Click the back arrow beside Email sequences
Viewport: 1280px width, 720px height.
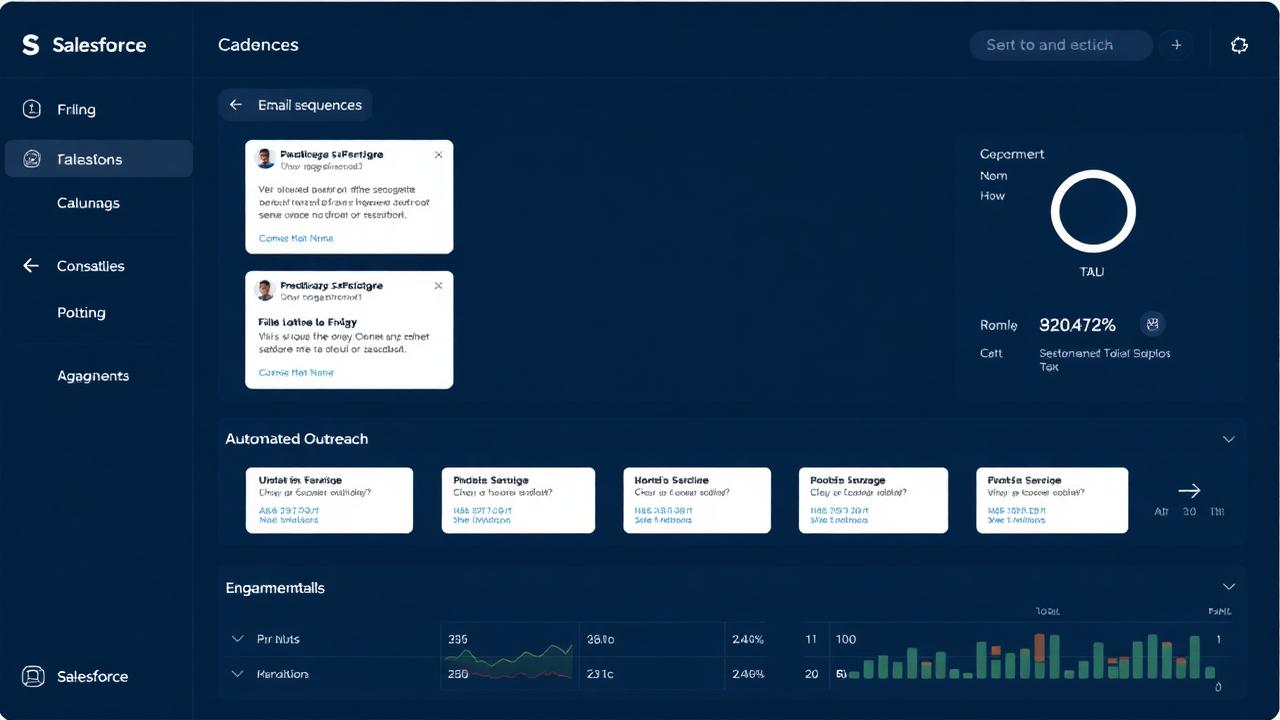point(236,104)
